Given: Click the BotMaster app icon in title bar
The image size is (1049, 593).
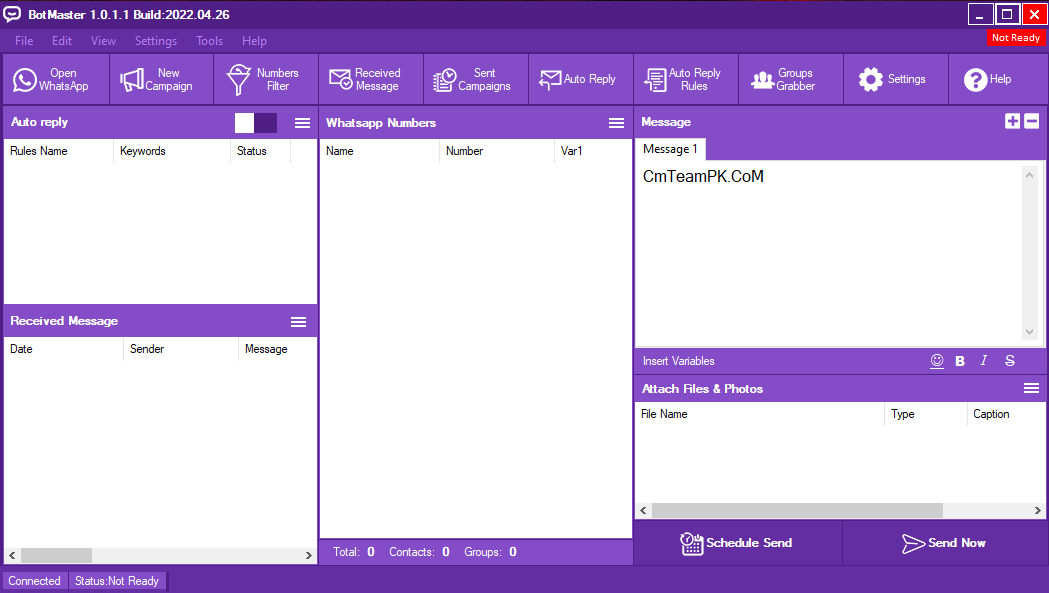Looking at the screenshot, I should coord(12,14).
